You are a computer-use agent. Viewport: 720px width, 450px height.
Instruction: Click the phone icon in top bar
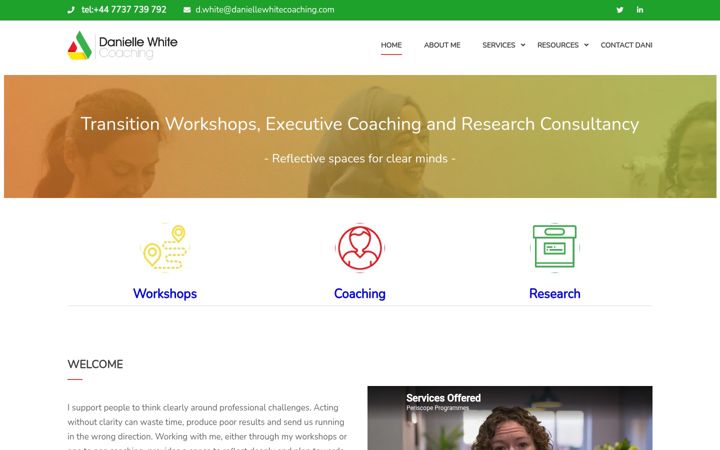(x=71, y=10)
